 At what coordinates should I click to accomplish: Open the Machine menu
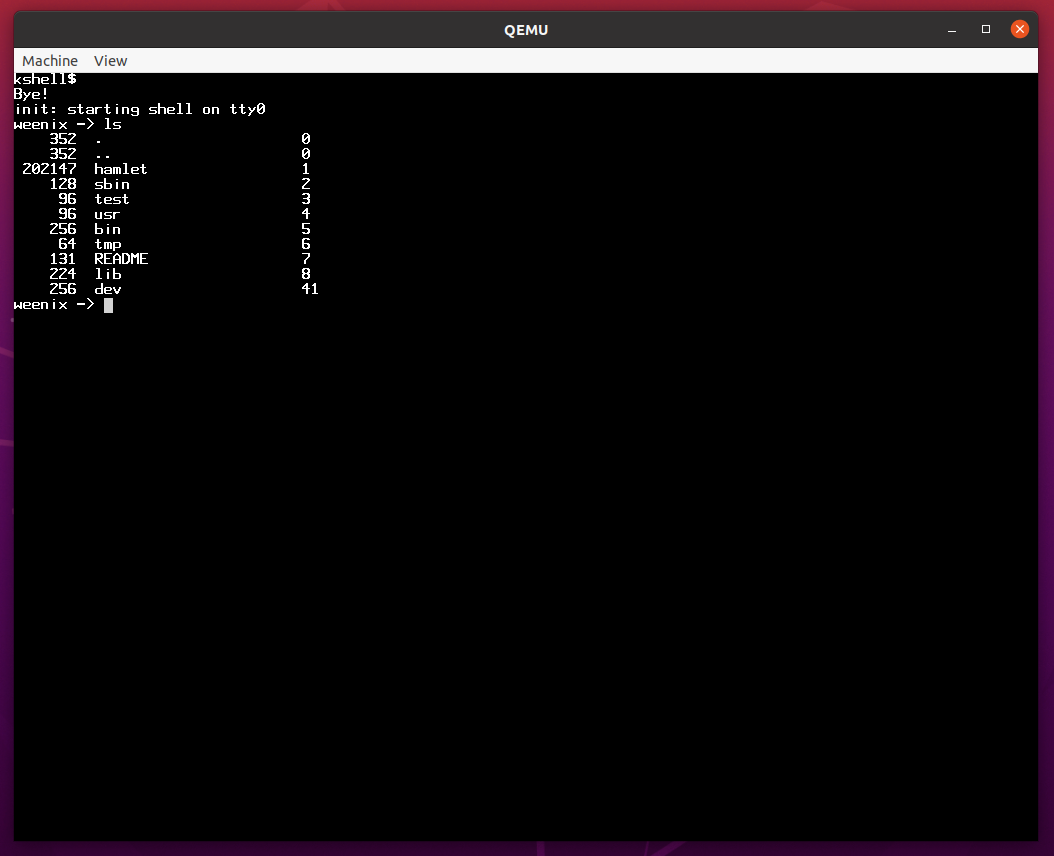pyautogui.click(x=50, y=61)
